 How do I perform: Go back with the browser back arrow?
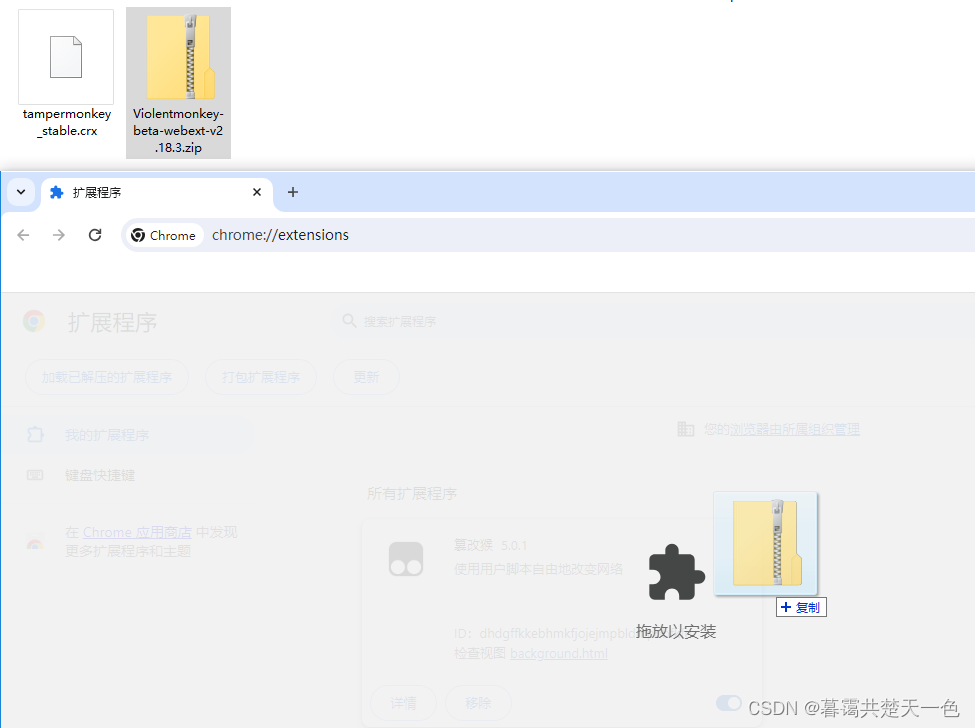tap(24, 235)
